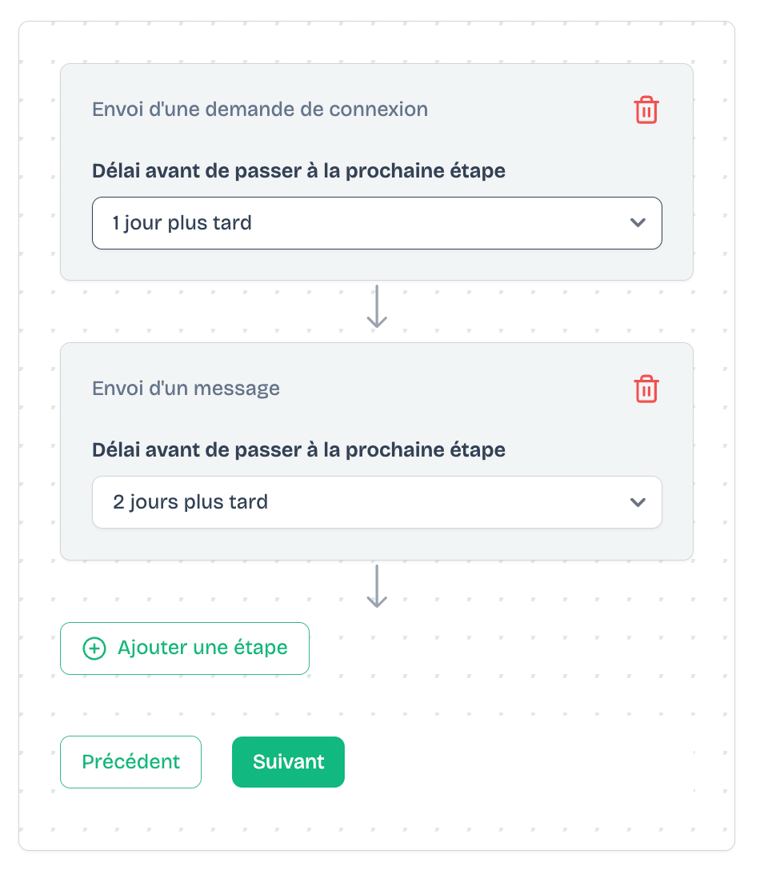
Task: Open the delay dropdown showing '1 jour plus tard'
Action: click(377, 223)
